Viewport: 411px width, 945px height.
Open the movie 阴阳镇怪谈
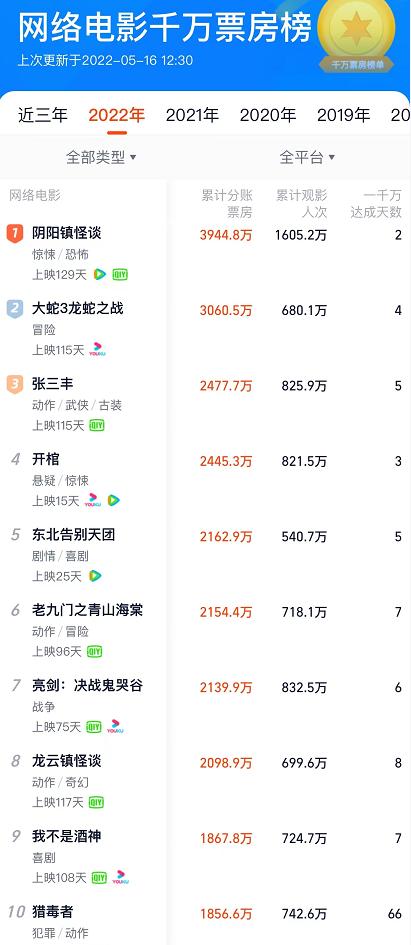[67, 233]
